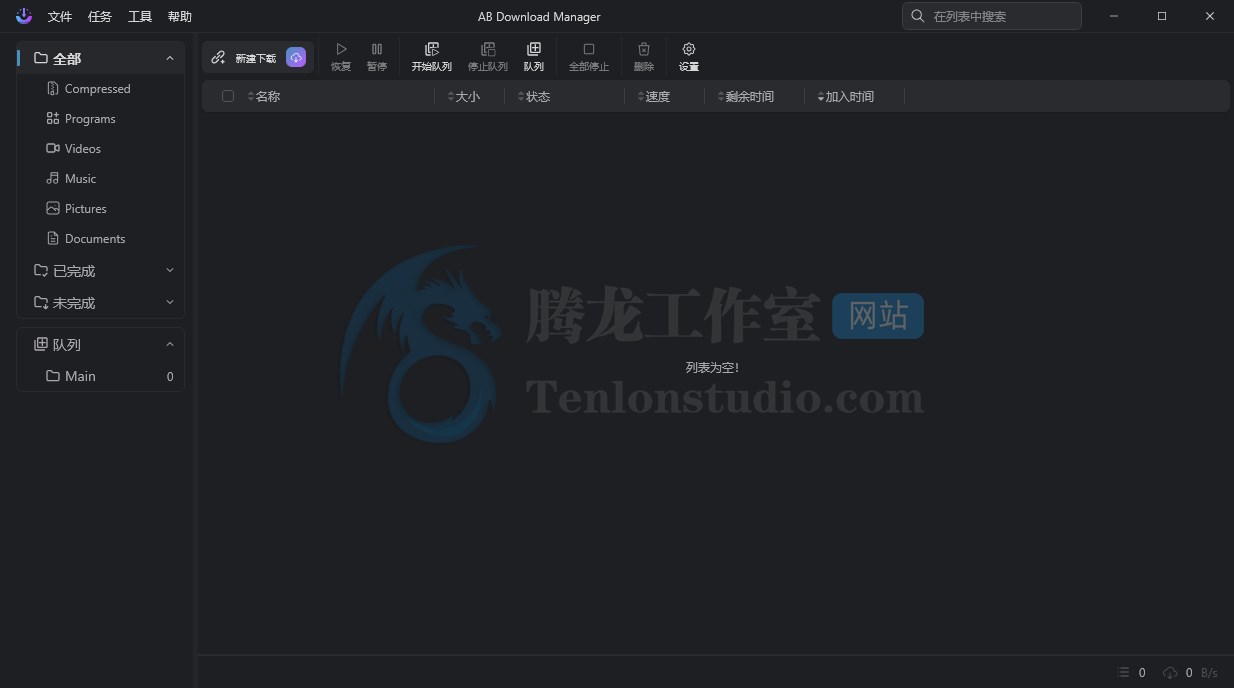1234x688 pixels.
Task: Click the Main queue count 0
Action: pos(170,377)
